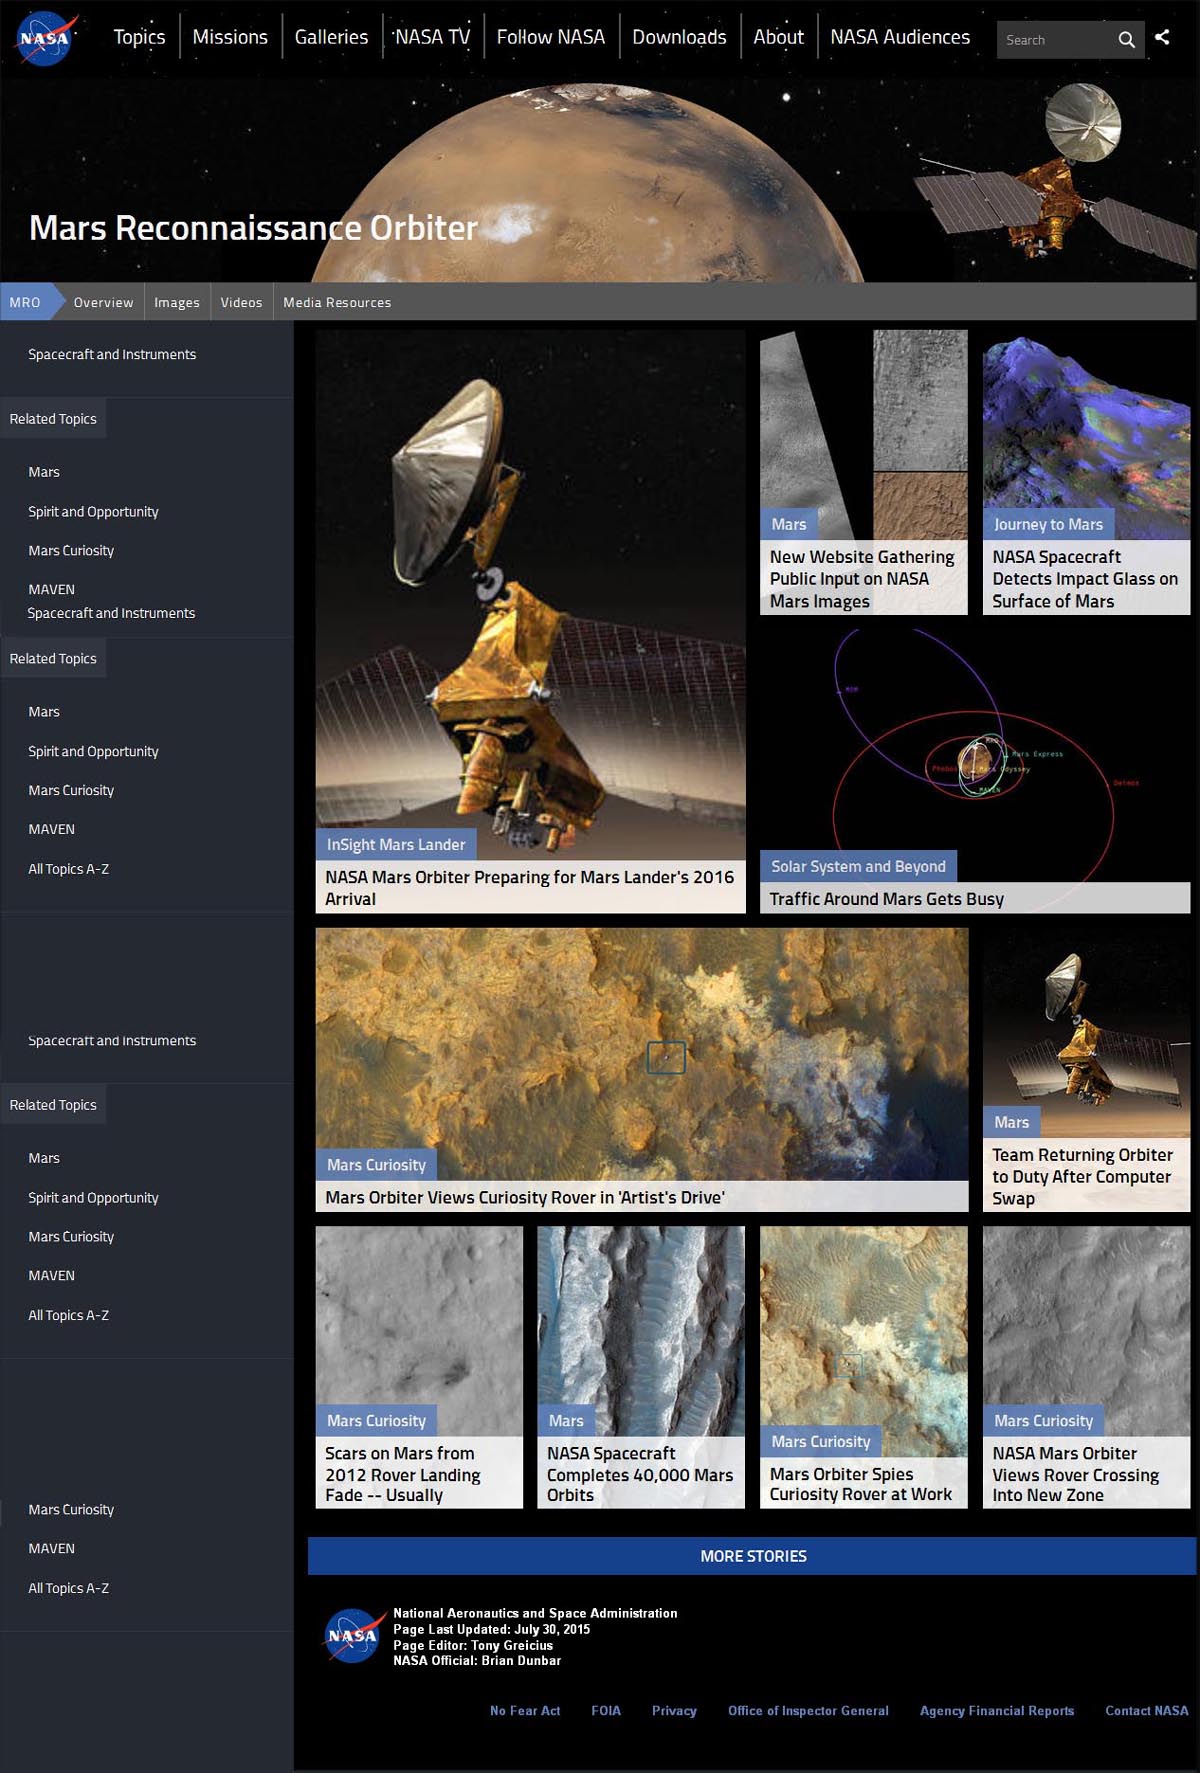Open the About menu
Screen dimensions: 1200x1773
click(x=778, y=37)
